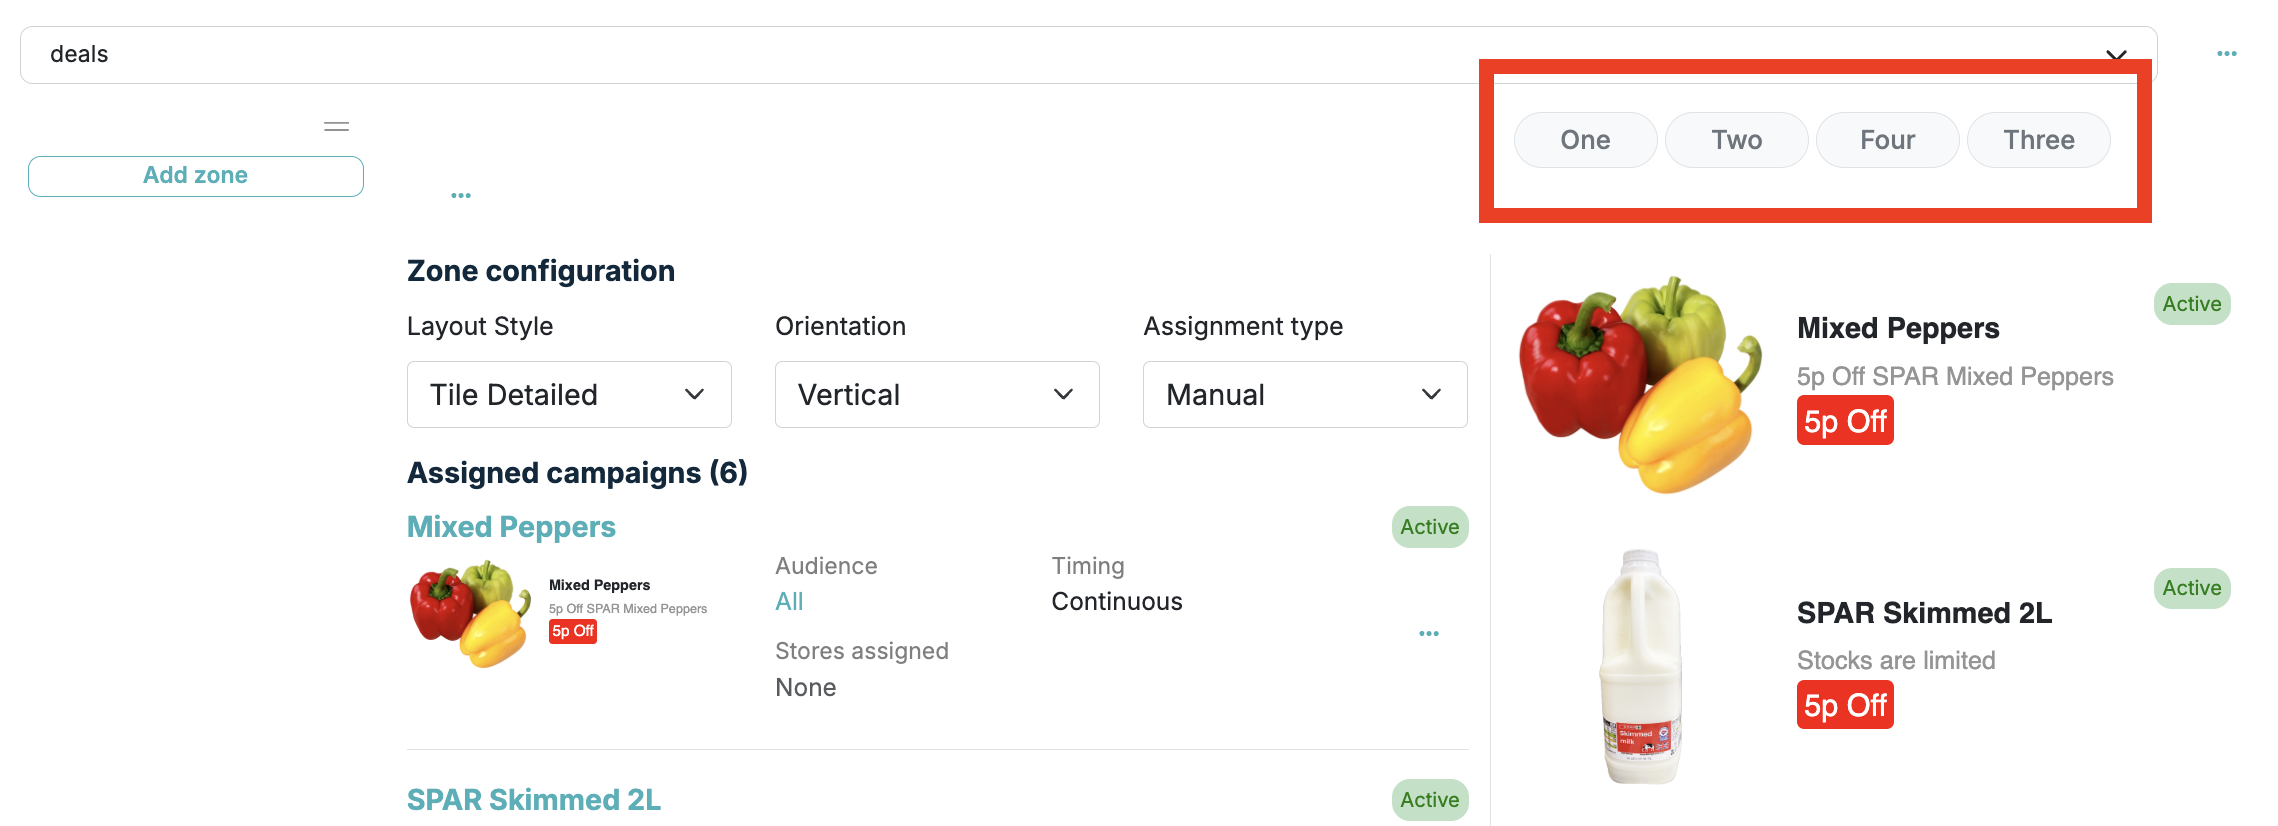Open the SPAR Skimmed 2L campaign link
The height and width of the screenshot is (826, 2278).
click(x=533, y=800)
